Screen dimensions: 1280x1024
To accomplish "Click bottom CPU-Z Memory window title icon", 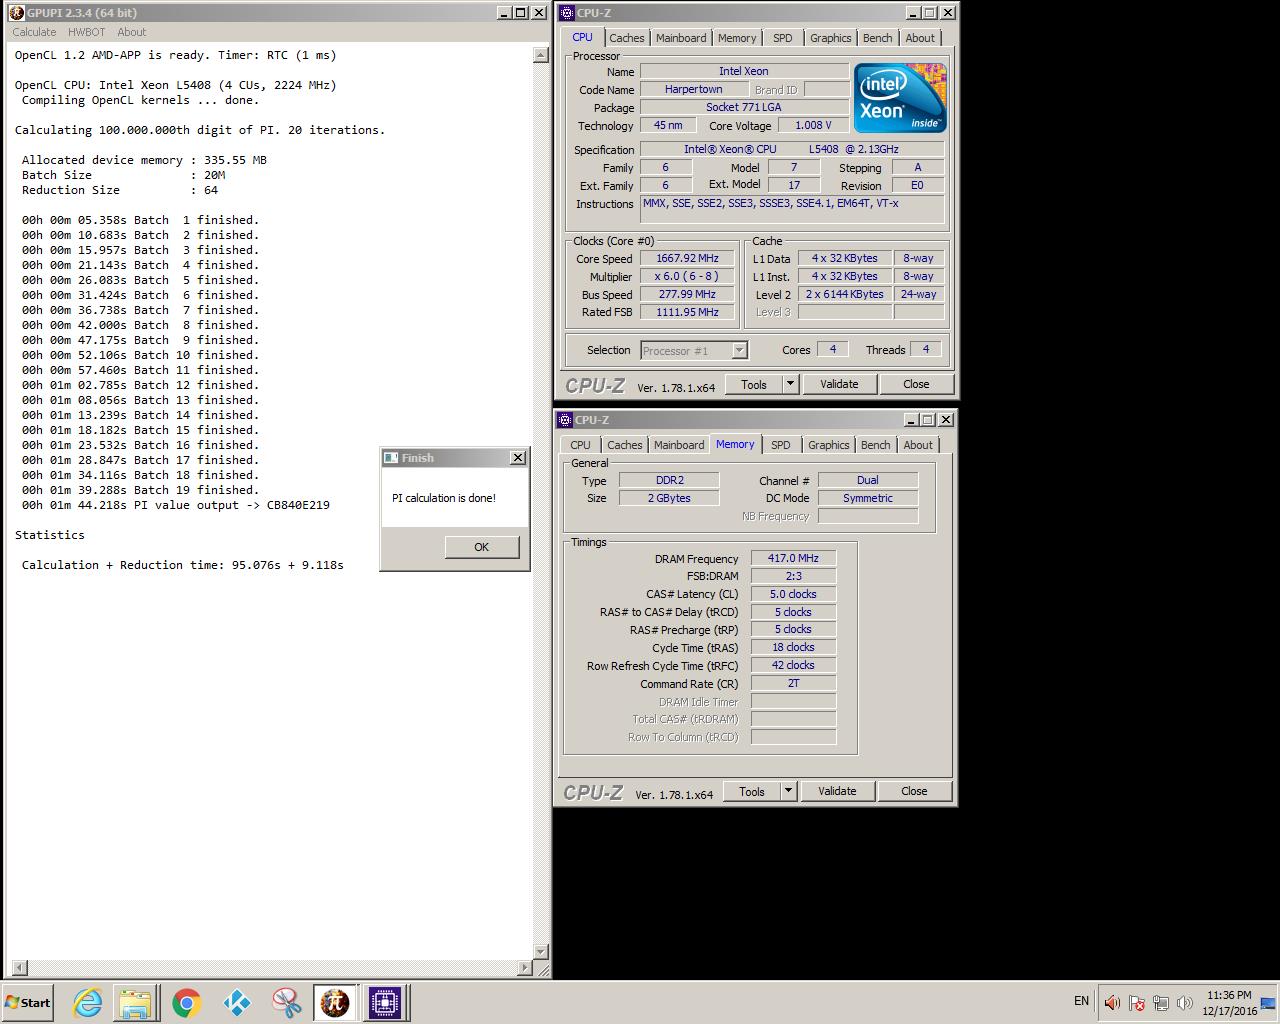I will click(x=565, y=420).
